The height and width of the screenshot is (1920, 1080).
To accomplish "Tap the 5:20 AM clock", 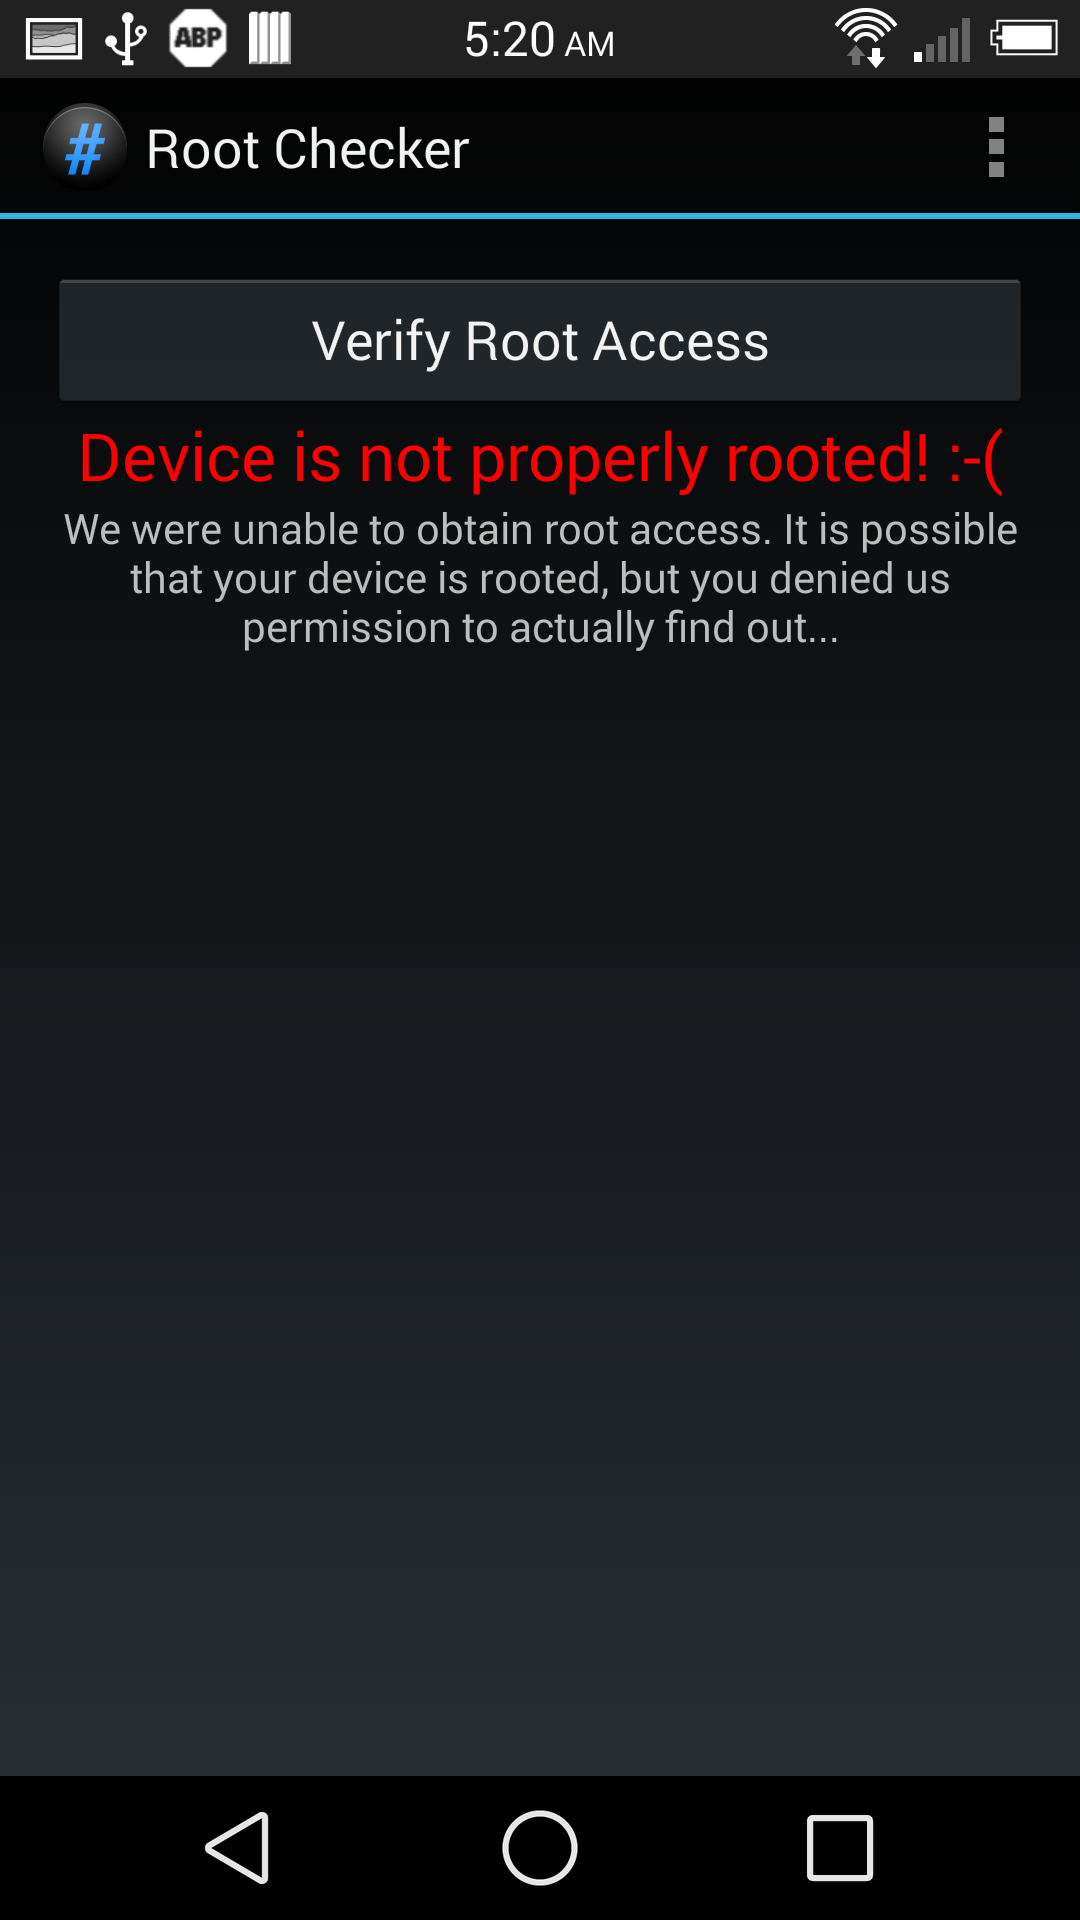I will 540,40.
